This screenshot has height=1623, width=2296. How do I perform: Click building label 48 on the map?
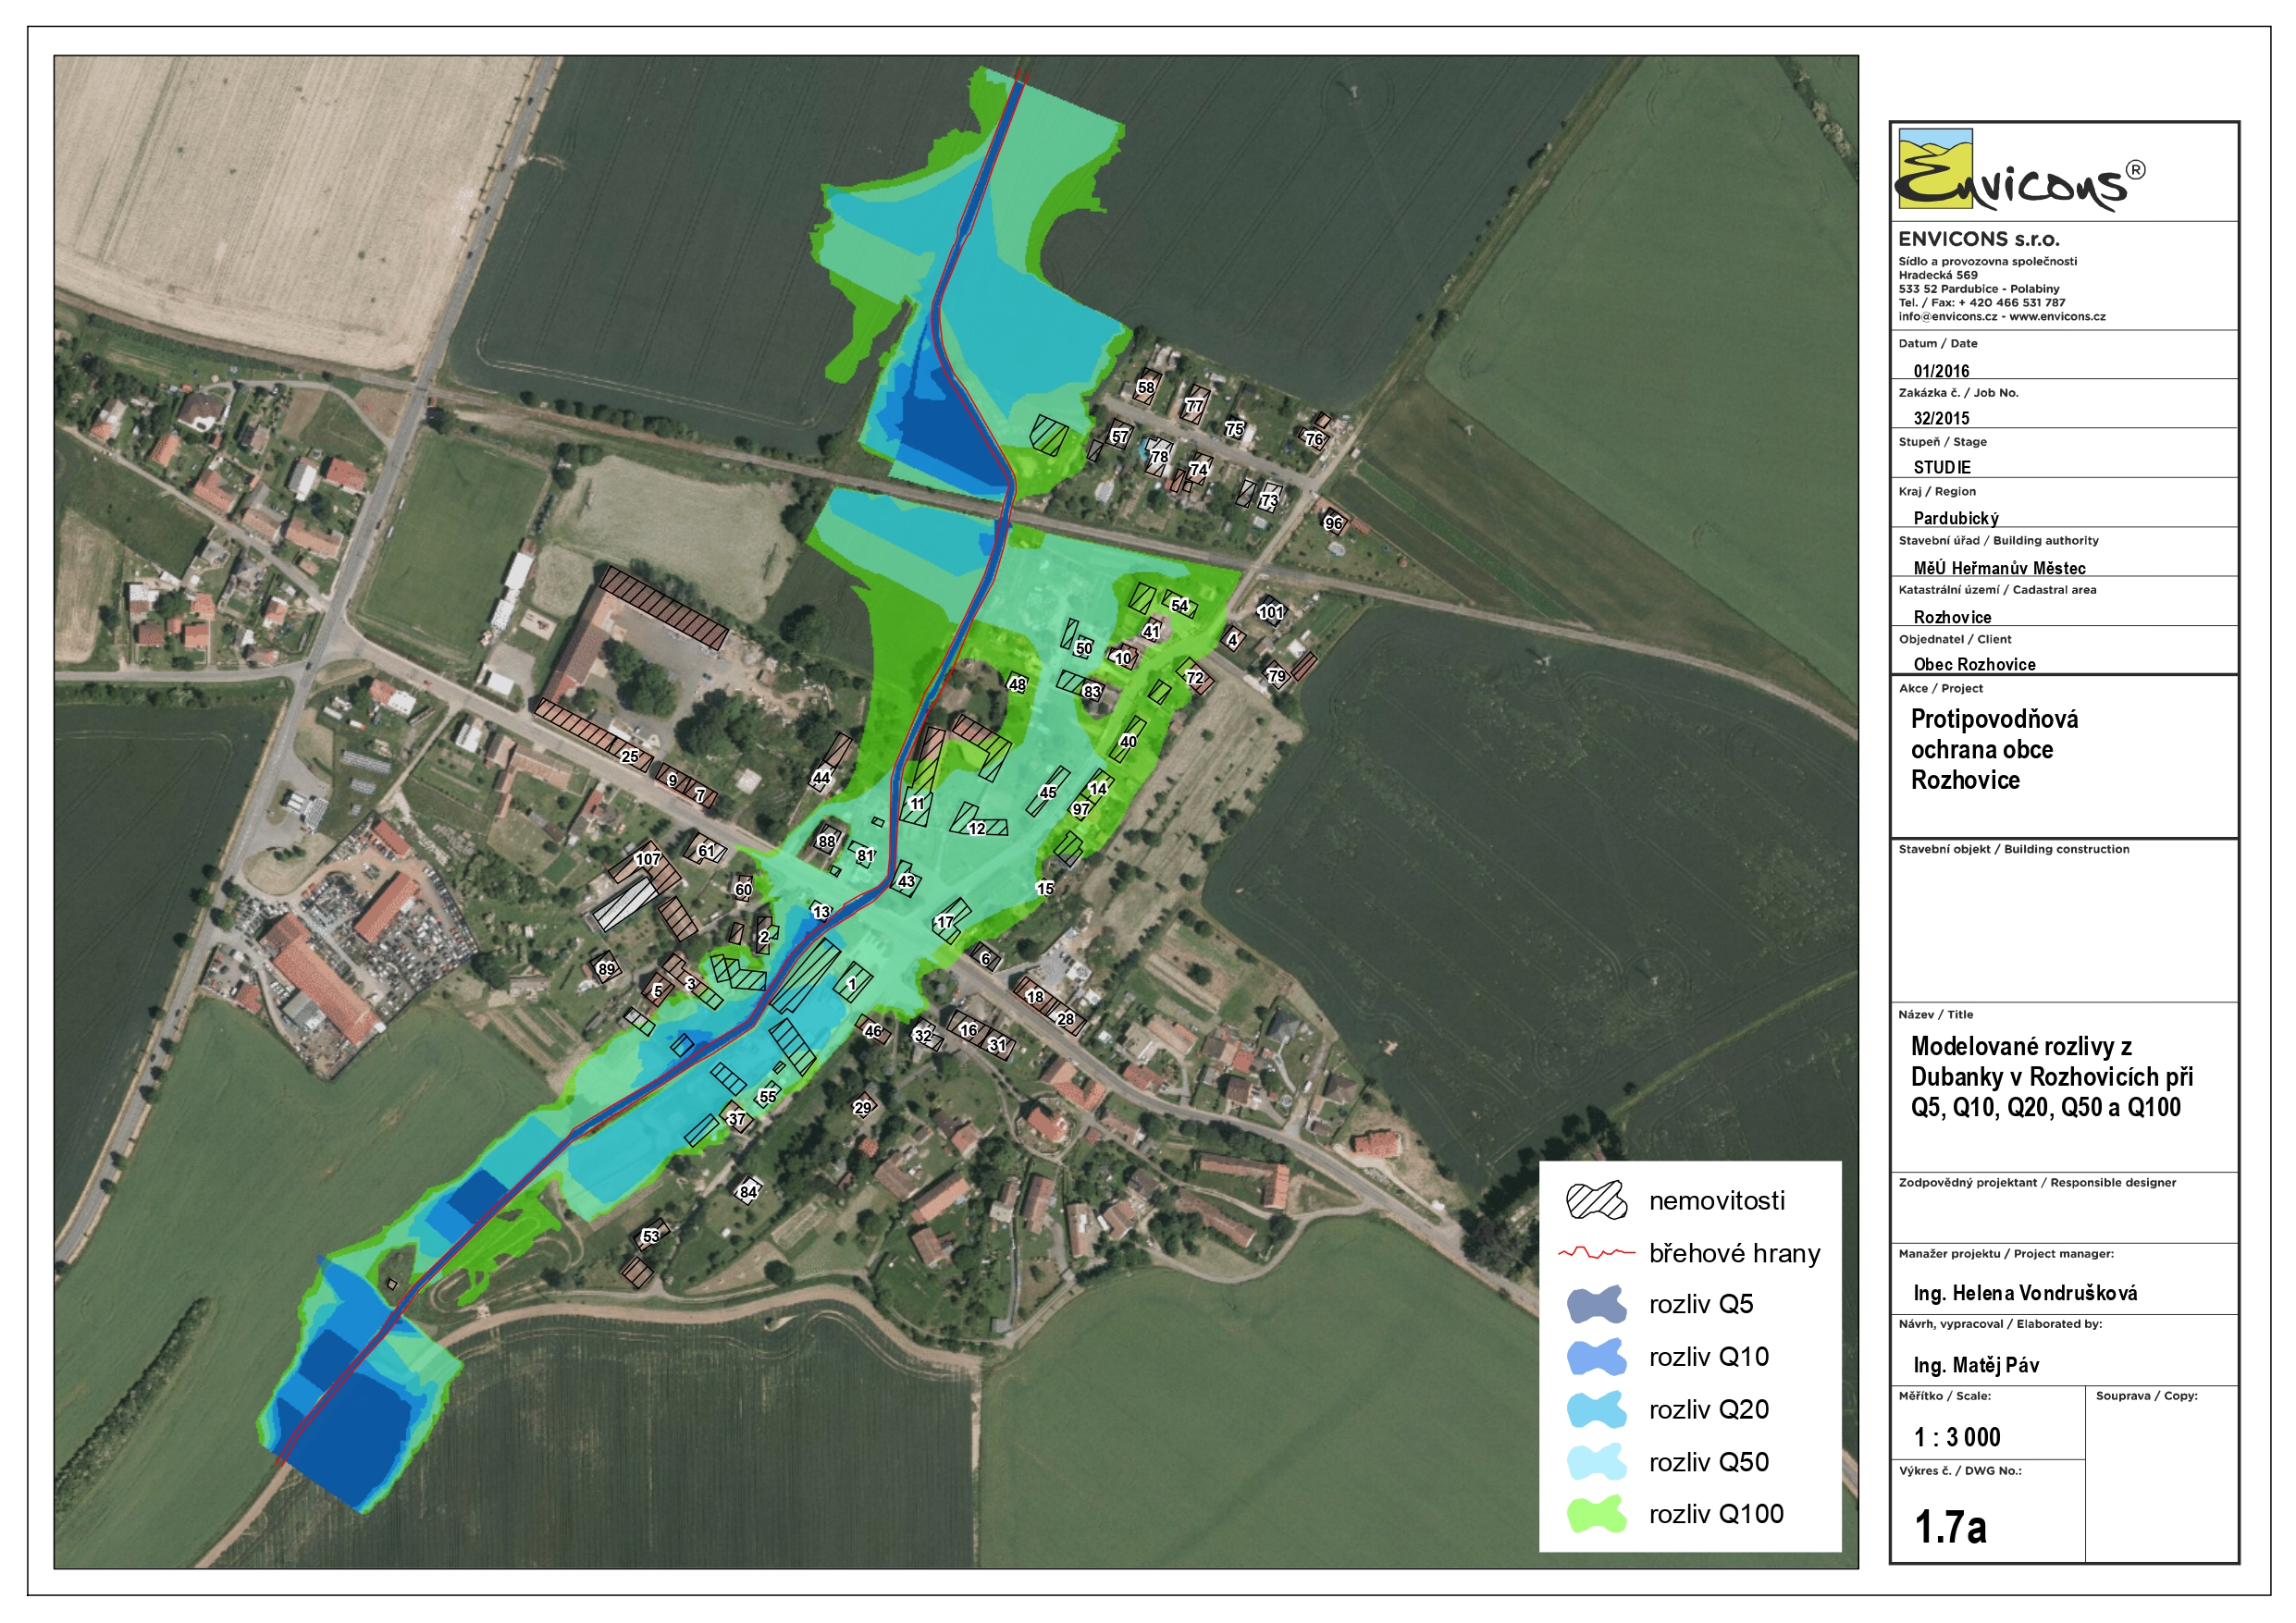[1017, 685]
